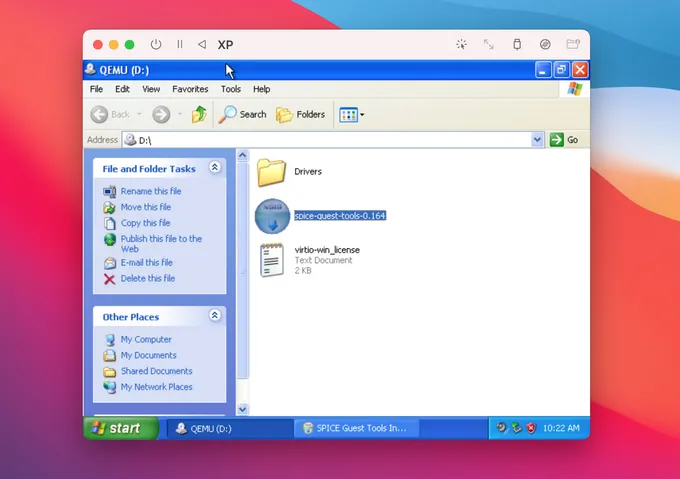Open Forward history dropdown arrow
Screen dimensions: 680x479
click(179, 114)
